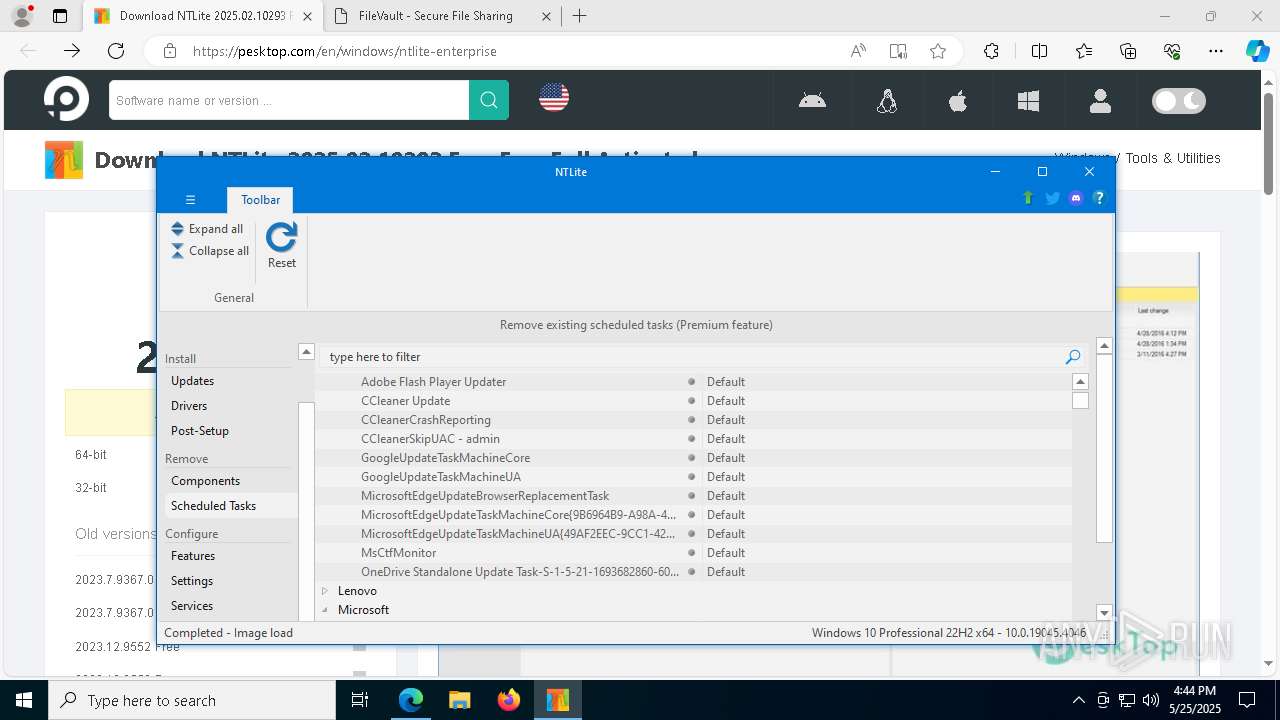Click the NTLite help question mark icon
Screen dimensions: 1280x720
coord(1099,198)
